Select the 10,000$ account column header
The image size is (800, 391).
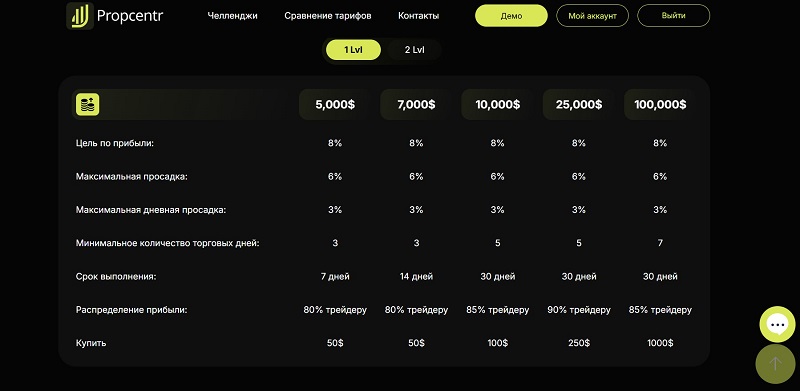(x=497, y=105)
